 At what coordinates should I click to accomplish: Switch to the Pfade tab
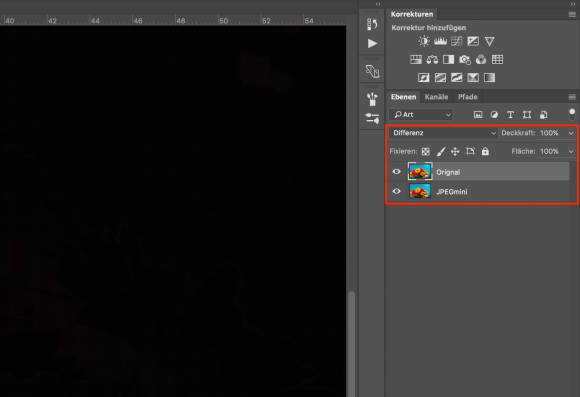pyautogui.click(x=468, y=97)
